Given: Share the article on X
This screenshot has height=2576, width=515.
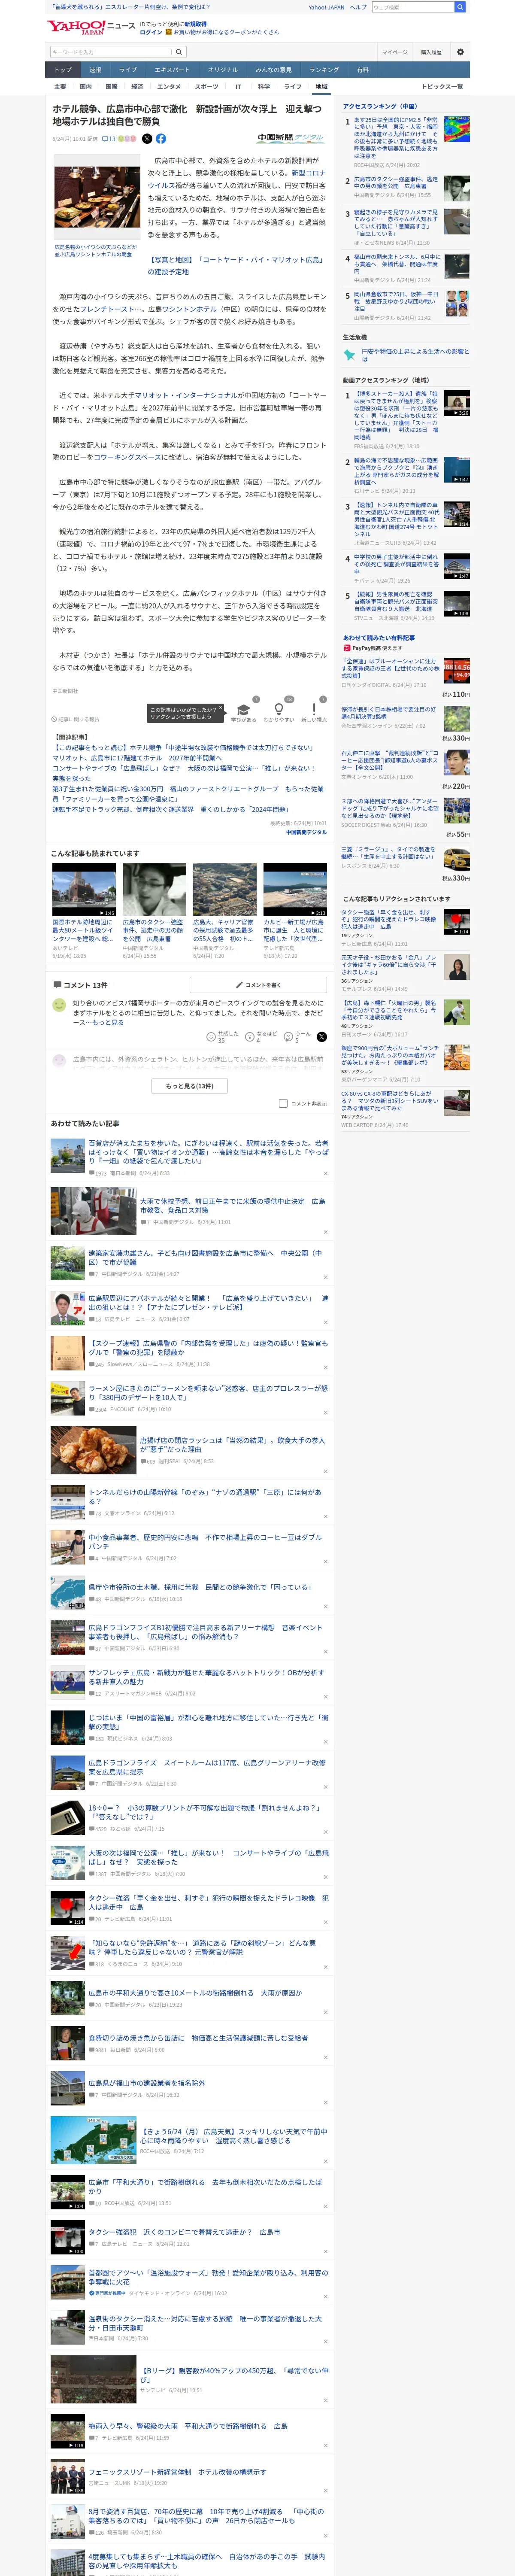Looking at the screenshot, I should tap(147, 139).
